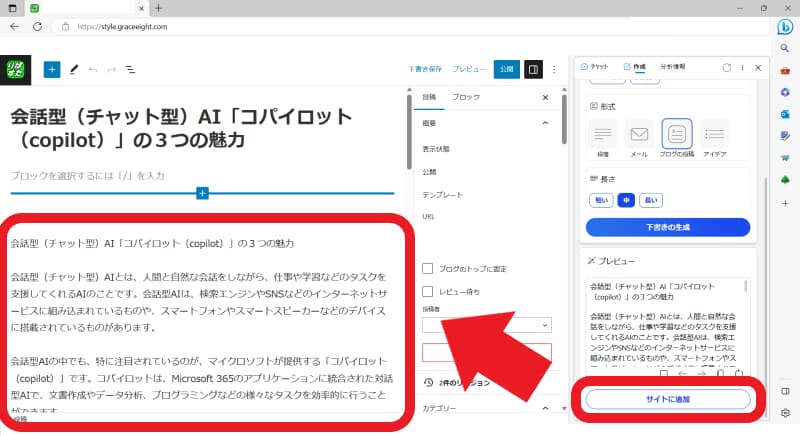
Task: Open the テンプレート setting row
Action: point(442,195)
